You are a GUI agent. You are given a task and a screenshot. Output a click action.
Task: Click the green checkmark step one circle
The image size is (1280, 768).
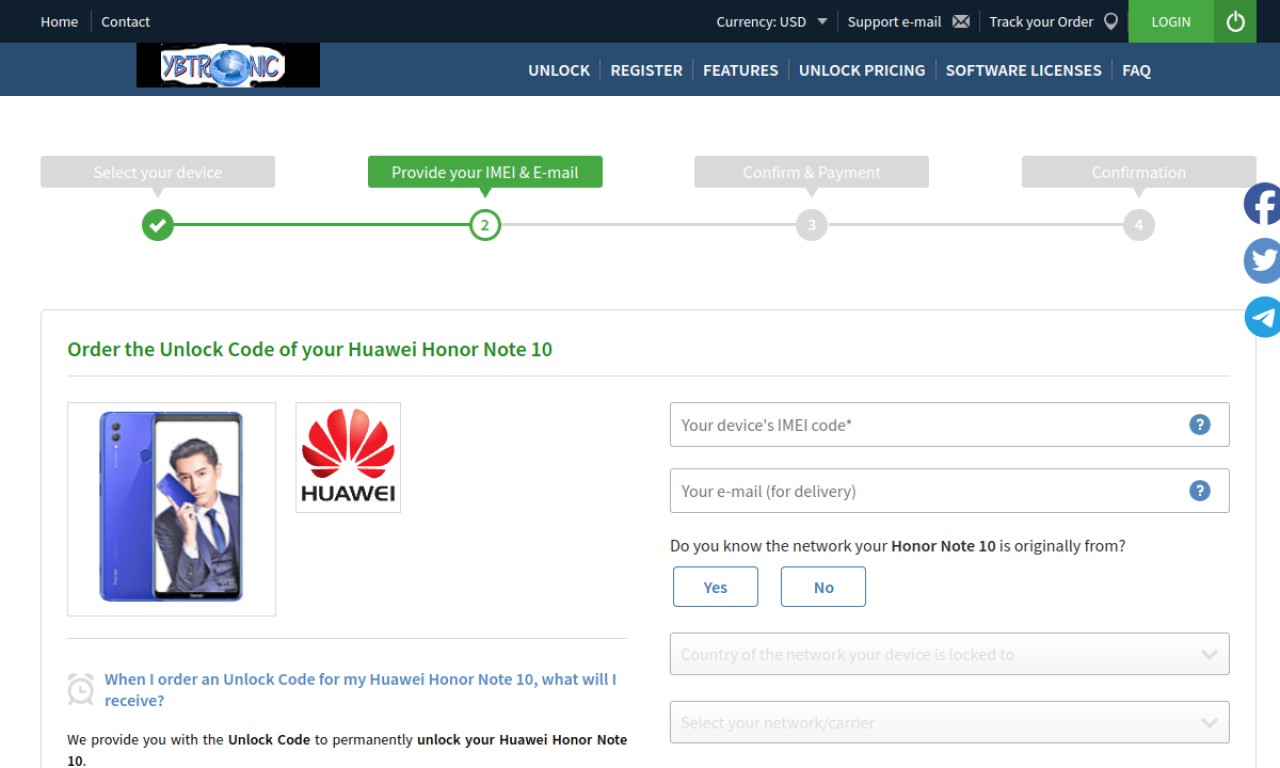click(157, 225)
